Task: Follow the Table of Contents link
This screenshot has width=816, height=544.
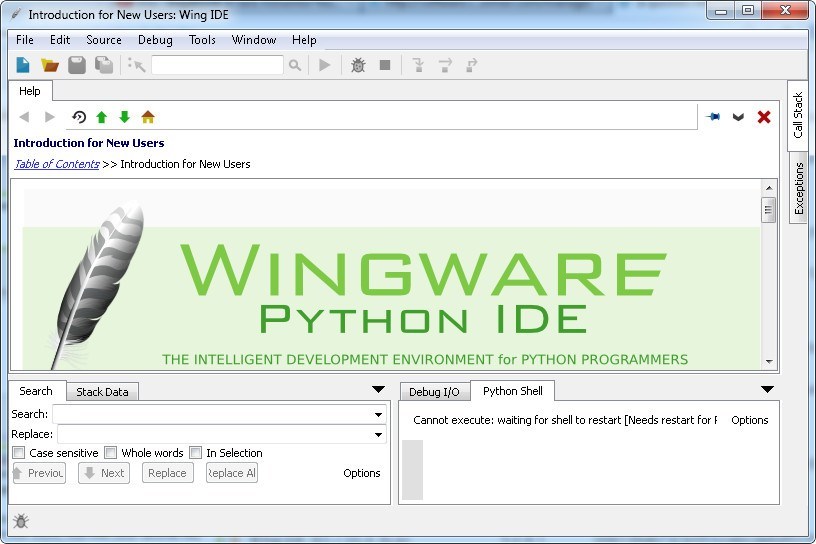Action: click(x=57, y=164)
